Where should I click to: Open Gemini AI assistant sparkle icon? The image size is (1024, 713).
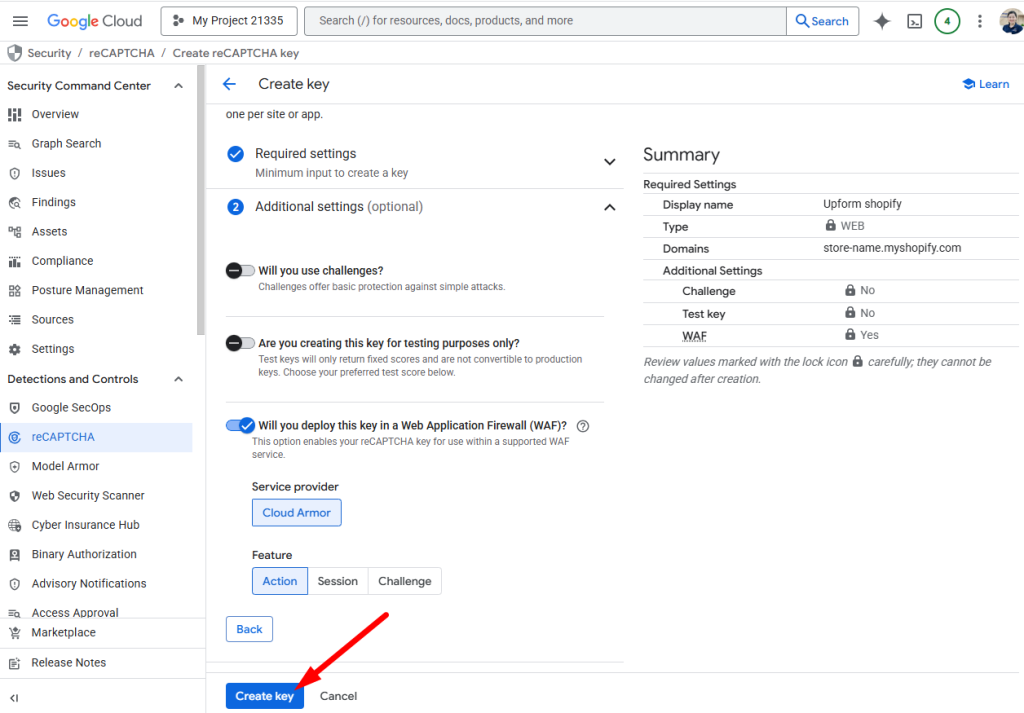(x=882, y=21)
